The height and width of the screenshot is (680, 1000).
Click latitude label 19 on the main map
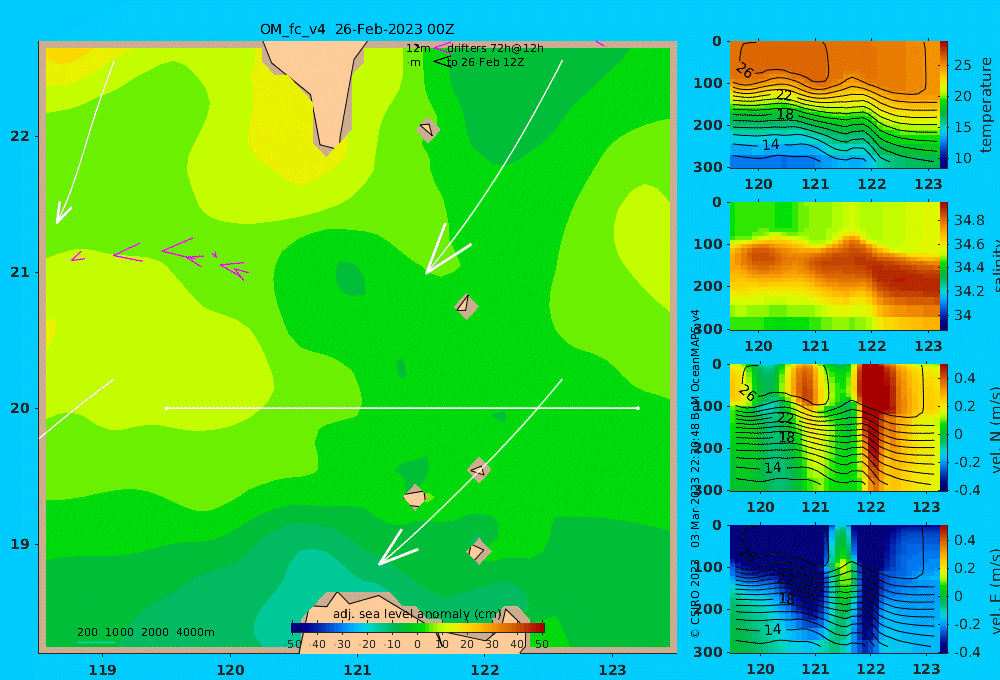[x=20, y=544]
